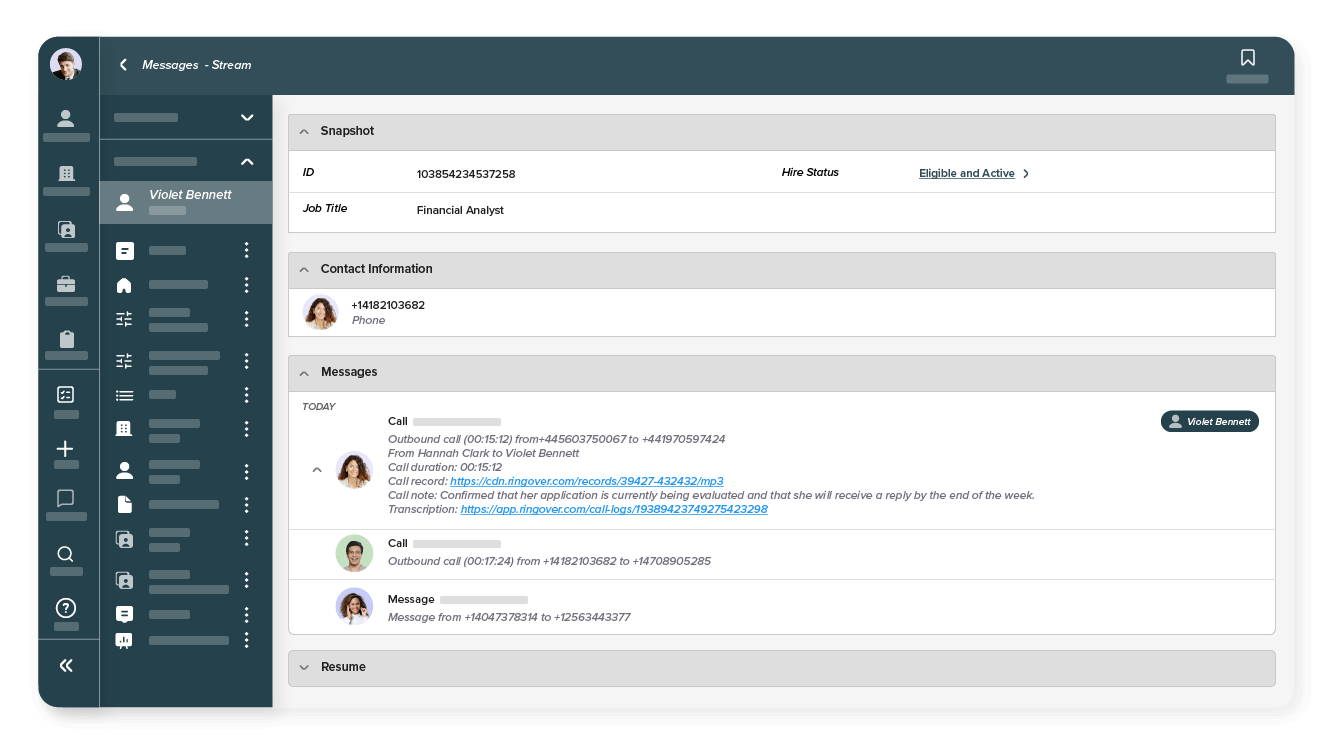This screenshot has height=746, width=1332.
Task: Click the bookmark icon in the top bar
Action: (1247, 57)
